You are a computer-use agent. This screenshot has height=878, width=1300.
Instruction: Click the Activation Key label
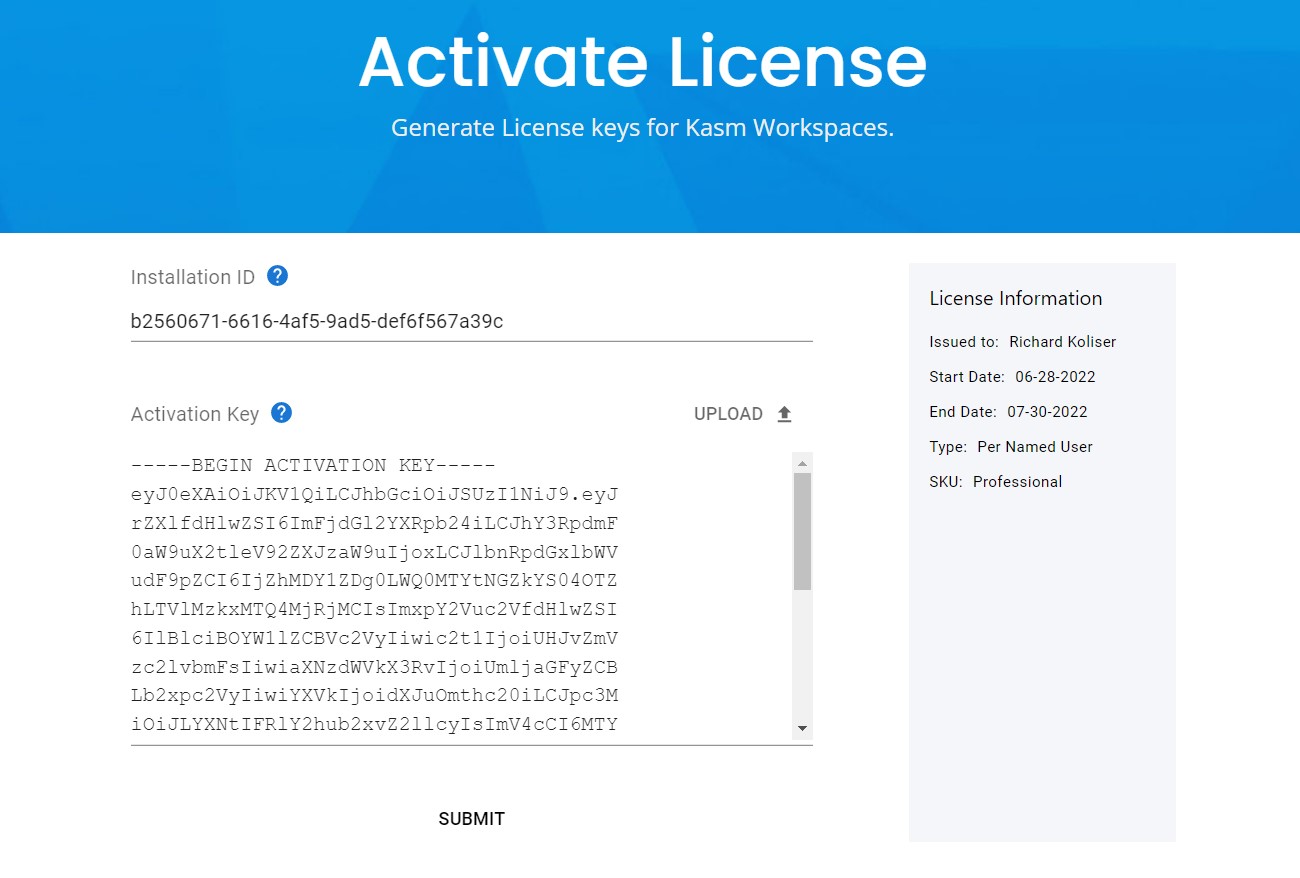(195, 414)
